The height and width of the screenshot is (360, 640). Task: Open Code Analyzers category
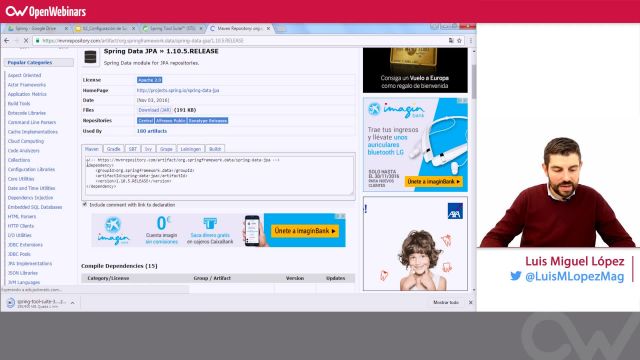(x=24, y=151)
